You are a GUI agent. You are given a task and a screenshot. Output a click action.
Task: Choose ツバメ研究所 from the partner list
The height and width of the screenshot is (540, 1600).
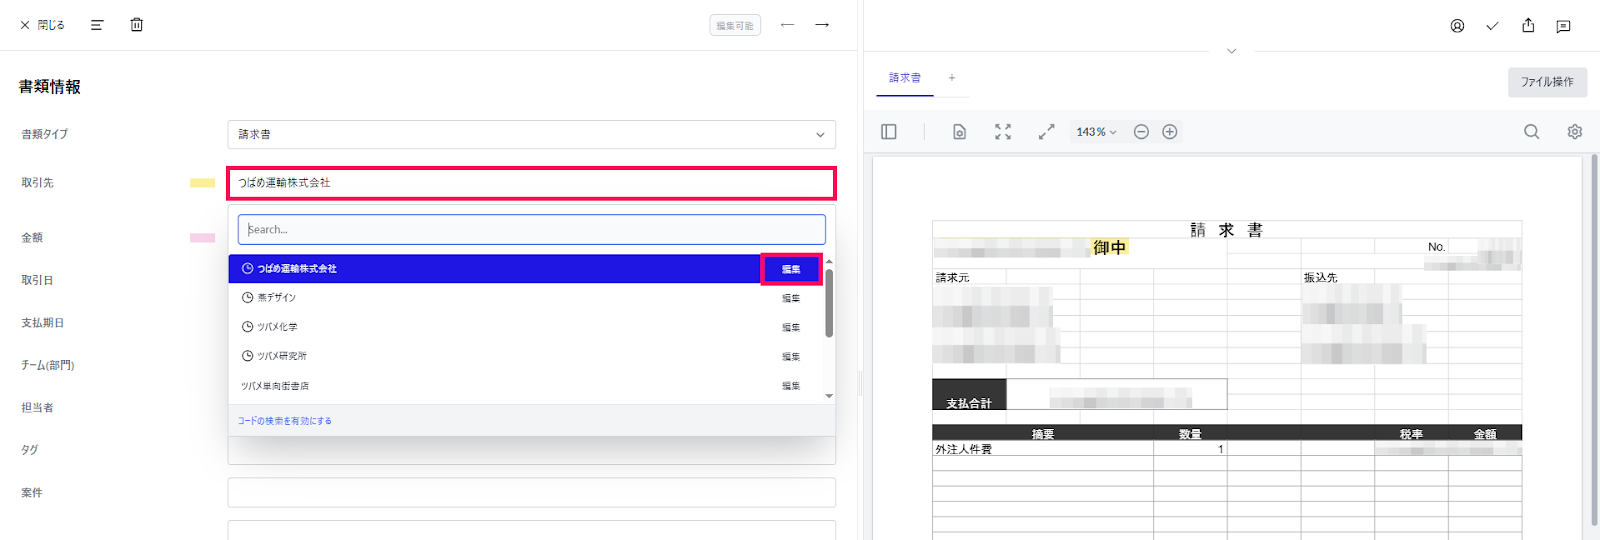tap(495, 356)
